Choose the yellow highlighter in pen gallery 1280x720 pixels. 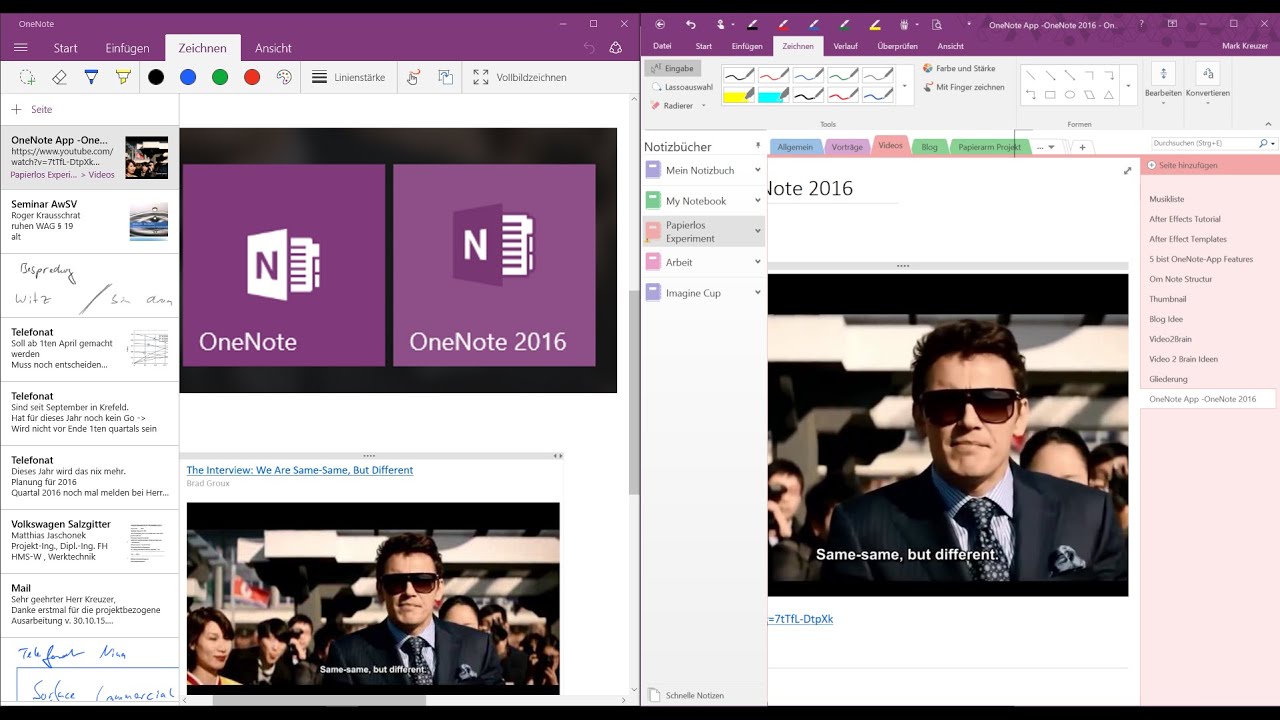pyautogui.click(x=738, y=95)
